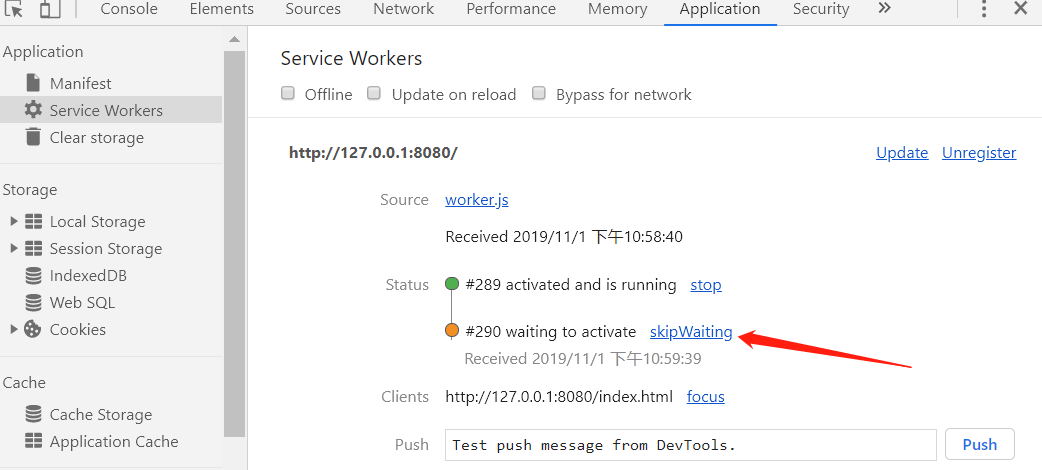Select the IndexedDB entry
The height and width of the screenshot is (470, 1042).
[88, 275]
